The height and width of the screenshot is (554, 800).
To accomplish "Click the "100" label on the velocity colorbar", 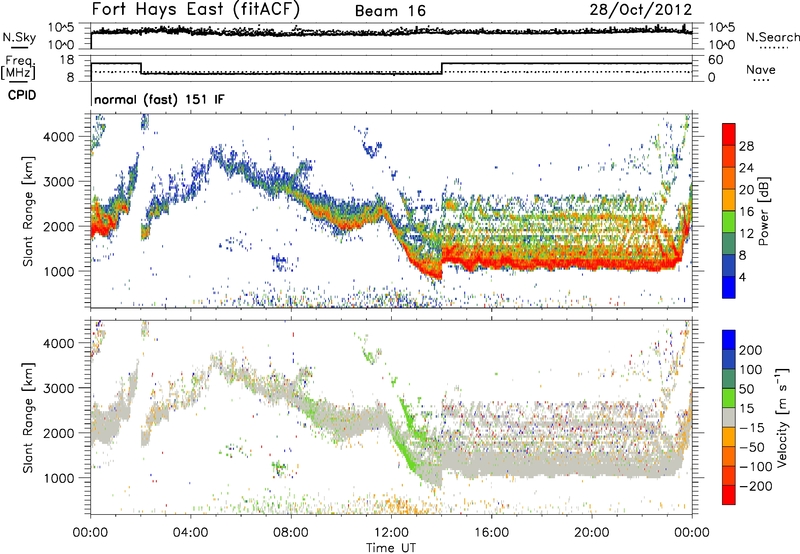I will tap(751, 369).
